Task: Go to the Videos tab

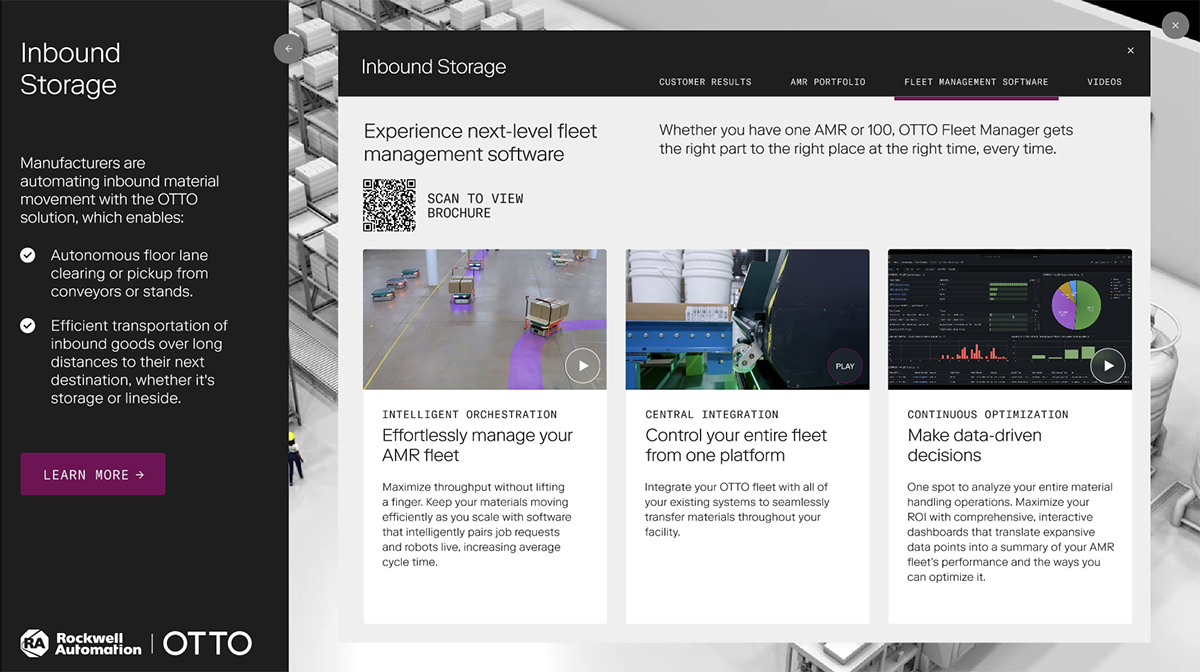Action: 1104,82
